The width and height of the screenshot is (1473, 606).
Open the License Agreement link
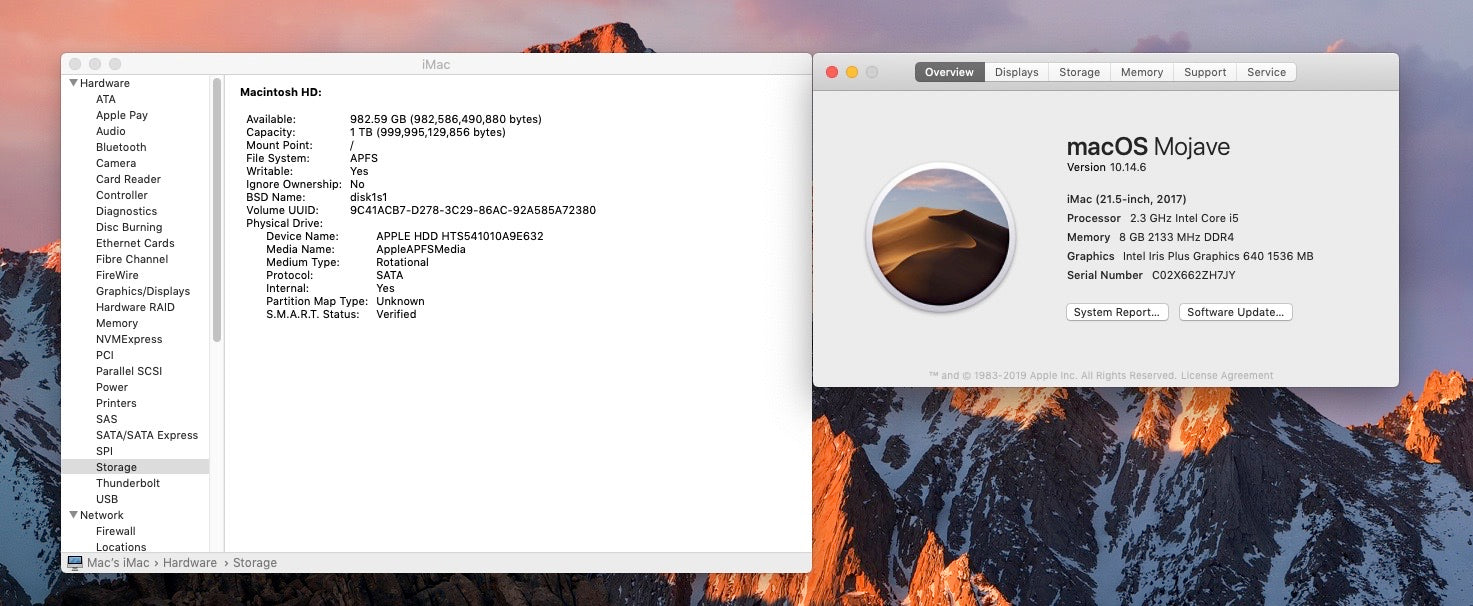coord(1227,376)
